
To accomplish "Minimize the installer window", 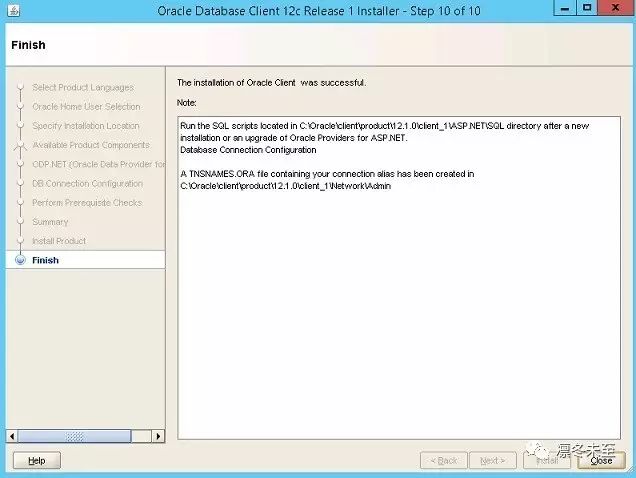I will click(565, 8).
